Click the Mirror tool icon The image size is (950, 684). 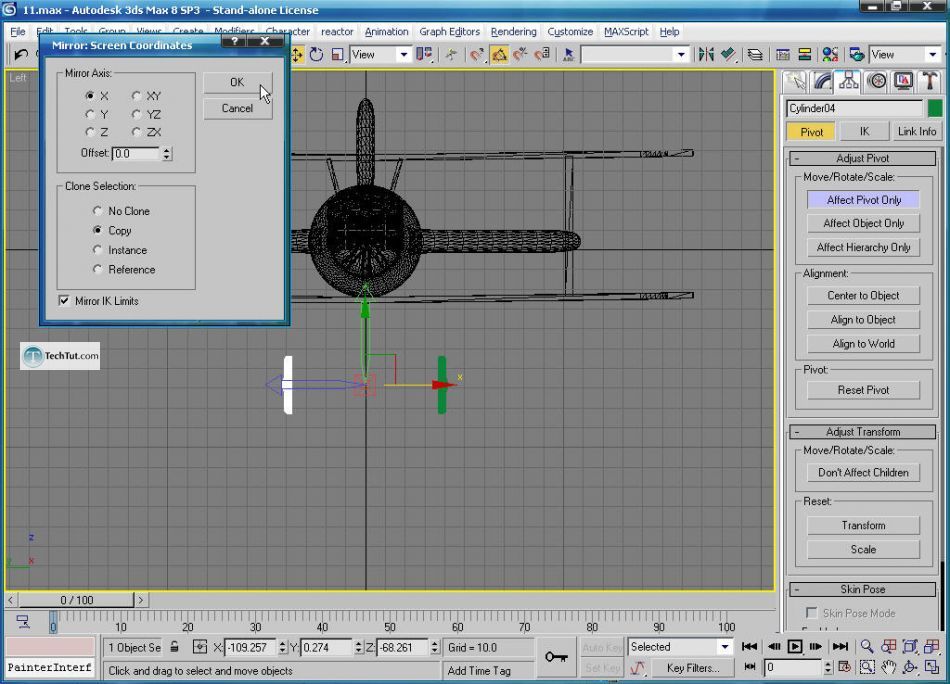pos(706,55)
